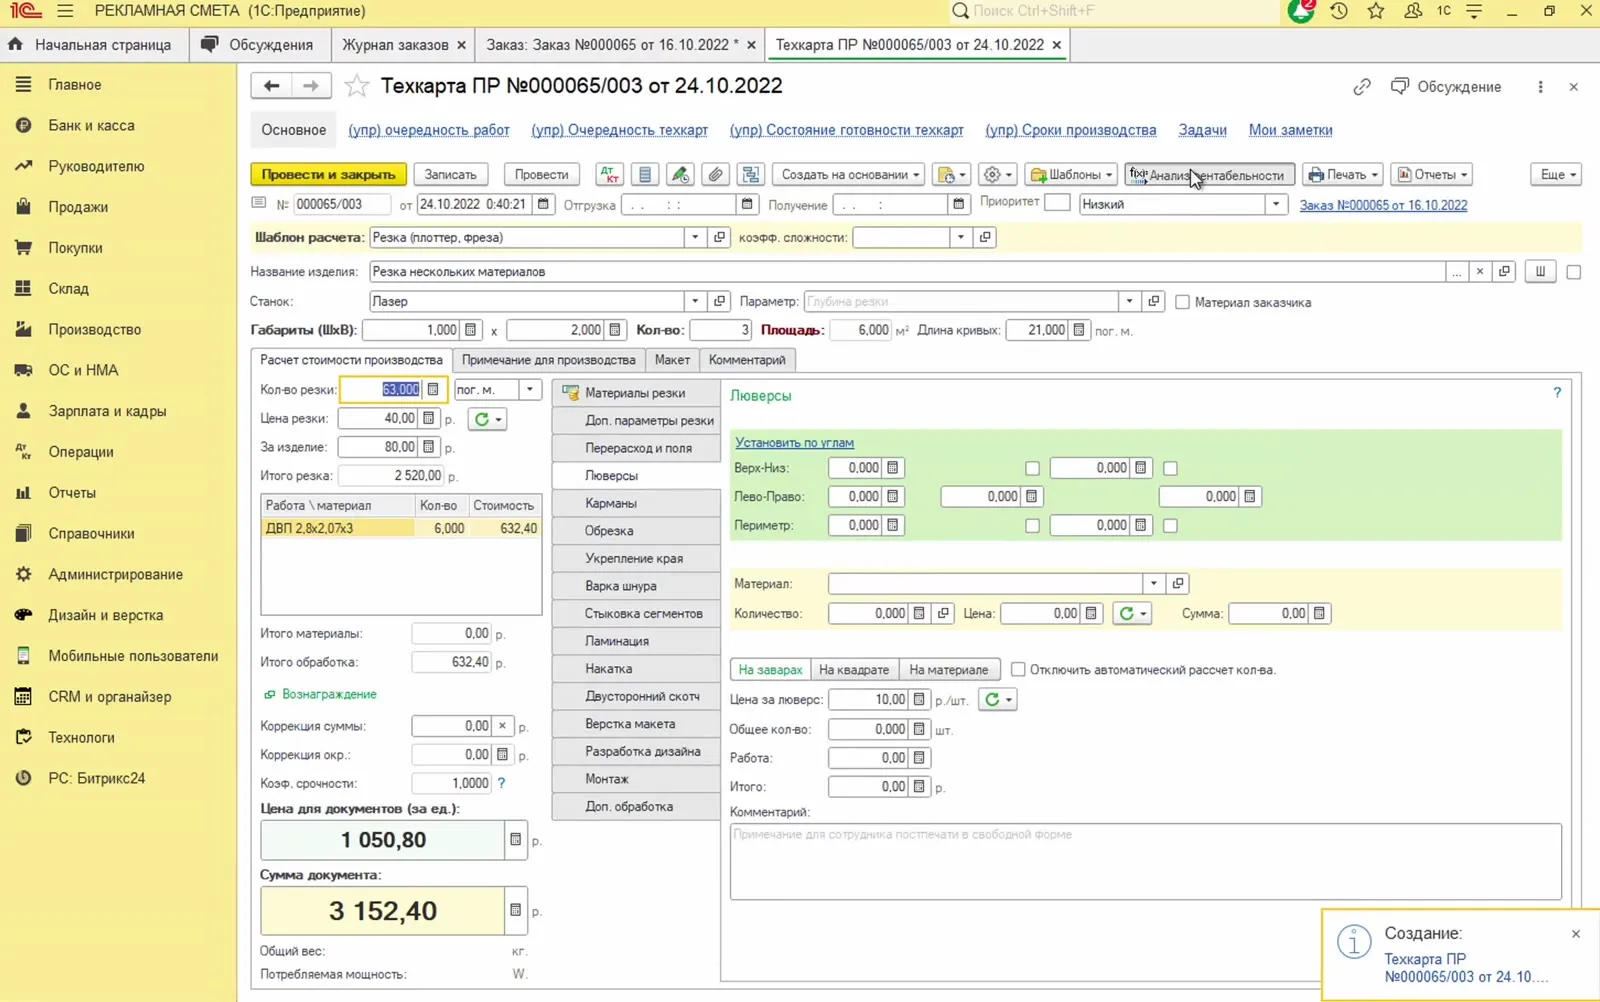Expand the Станок dropdown list
Viewport: 1600px width, 1002px height.
pyautogui.click(x=694, y=301)
